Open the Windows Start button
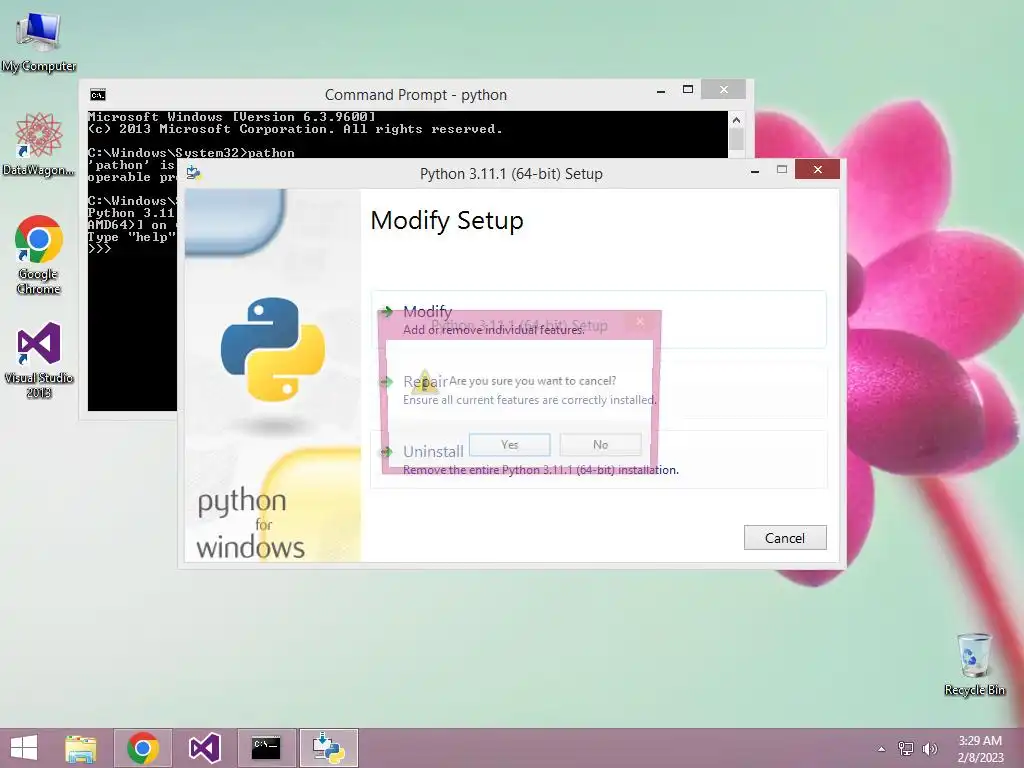The height and width of the screenshot is (768, 1024). (24, 748)
